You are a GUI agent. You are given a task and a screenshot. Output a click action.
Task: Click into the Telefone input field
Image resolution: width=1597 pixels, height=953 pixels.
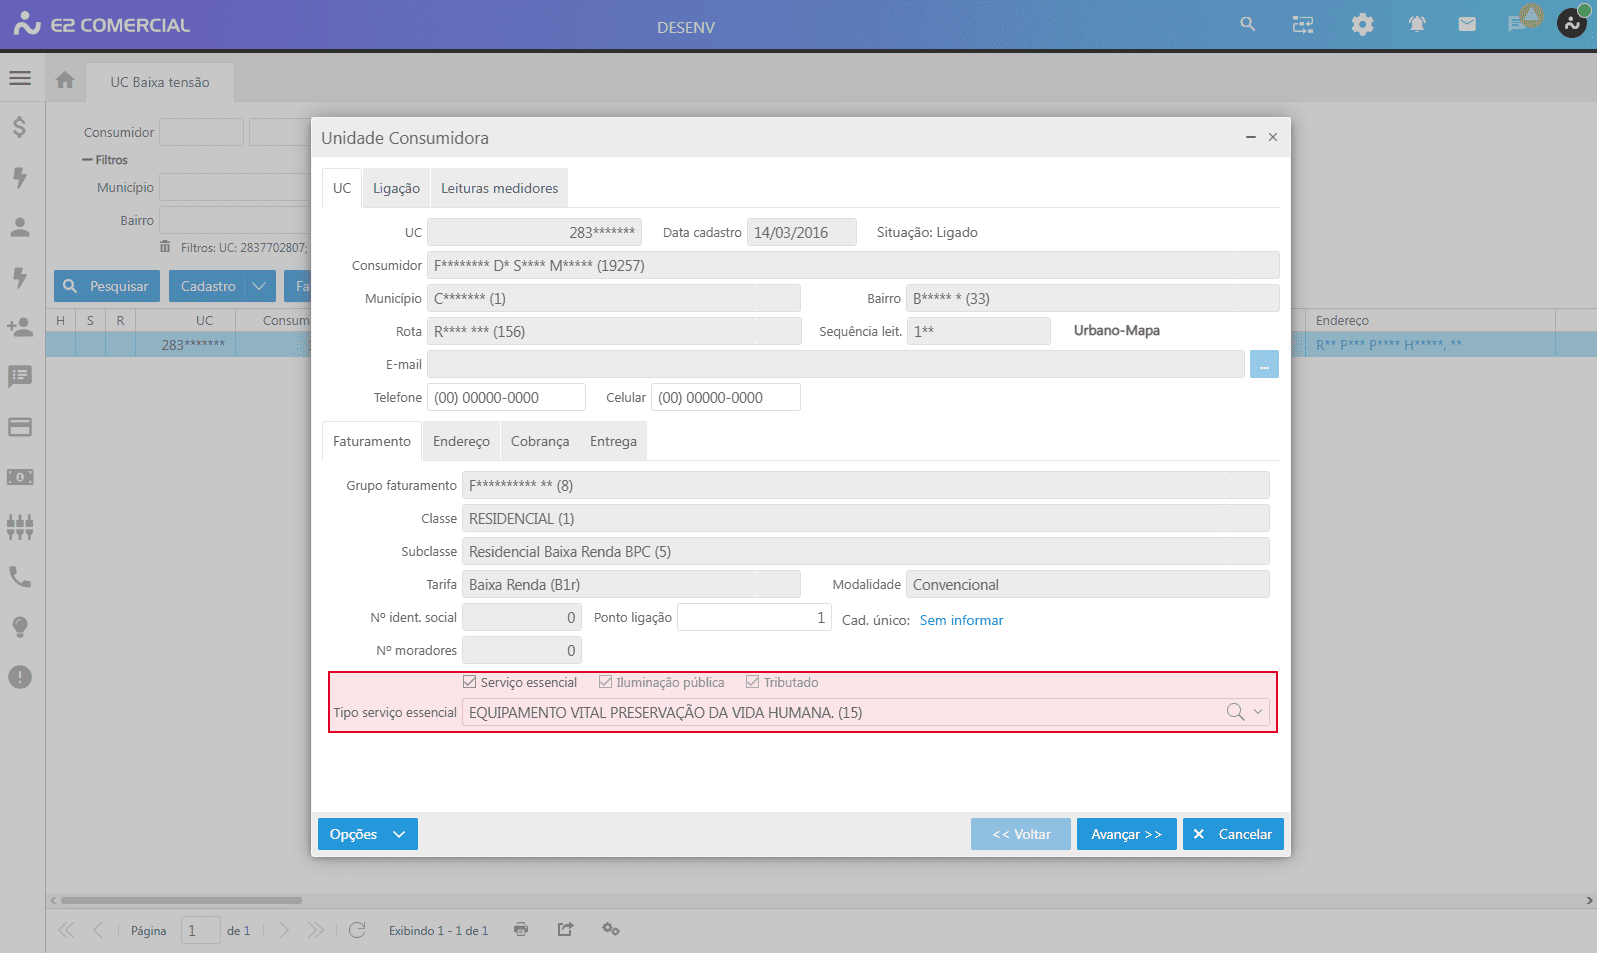click(506, 397)
